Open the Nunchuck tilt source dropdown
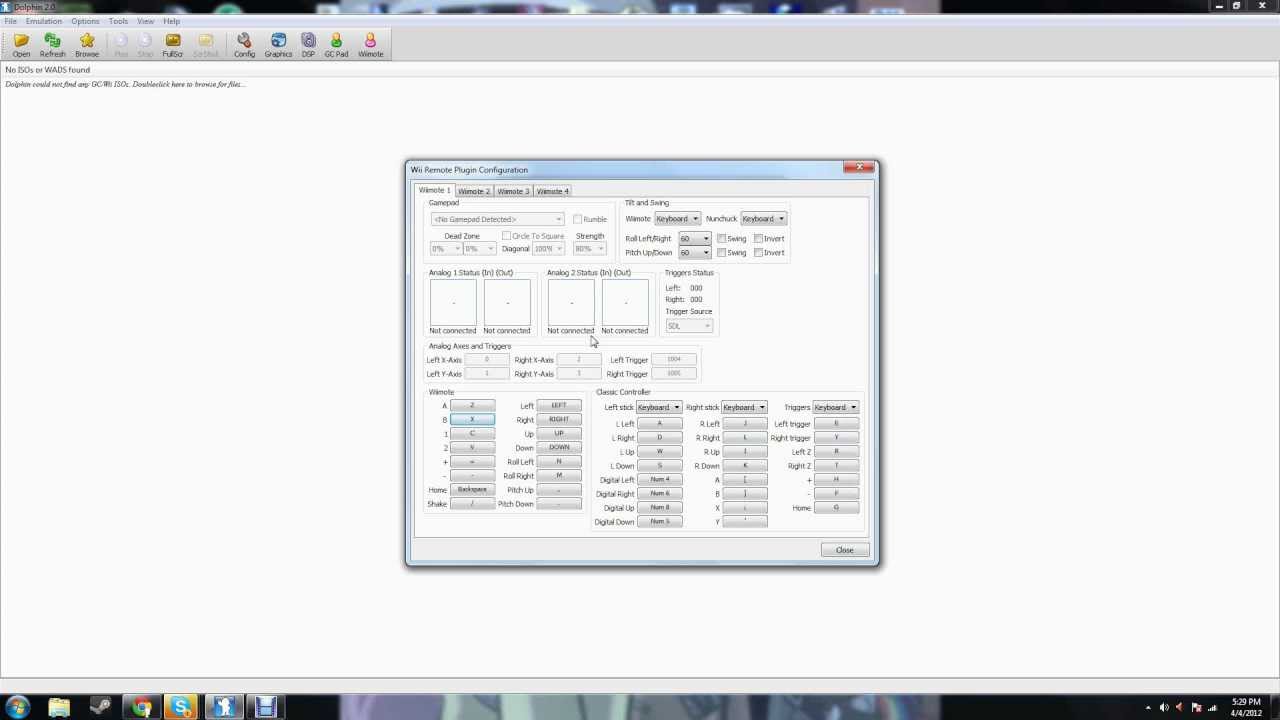1280x720 pixels. (763, 219)
